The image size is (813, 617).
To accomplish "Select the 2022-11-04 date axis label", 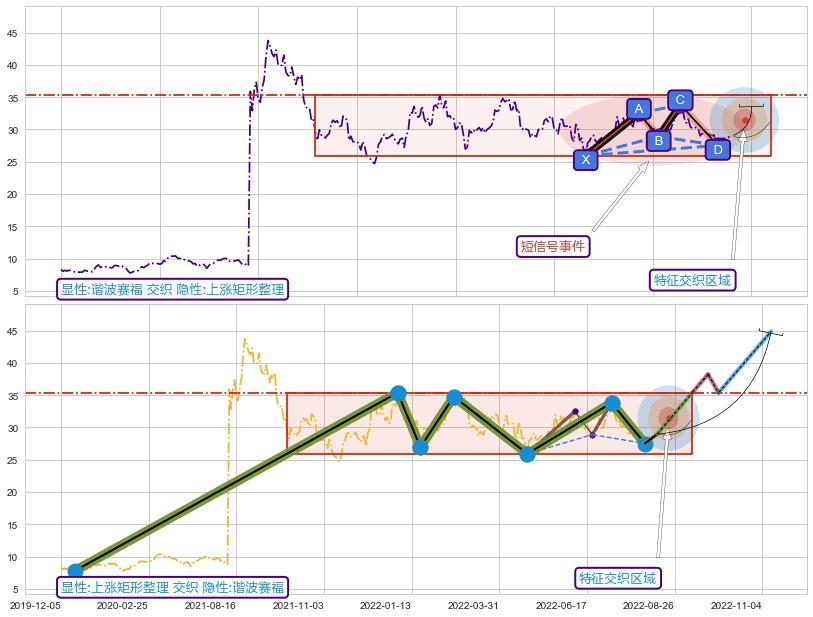I will point(735,605).
